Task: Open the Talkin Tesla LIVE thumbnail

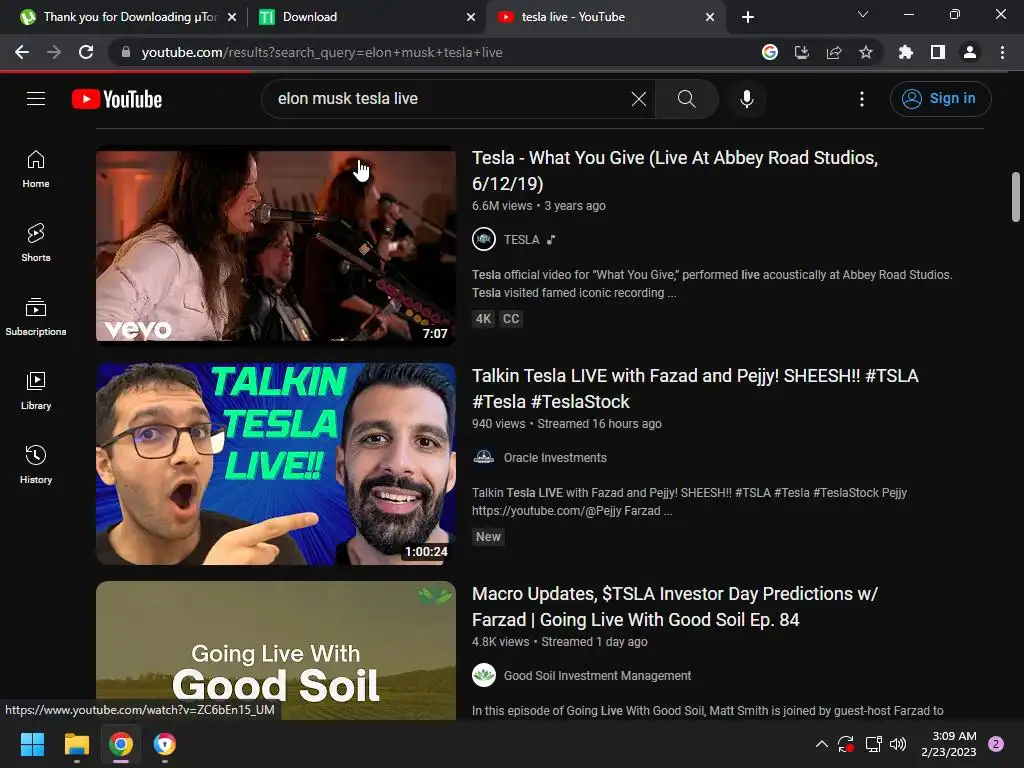Action: (276, 464)
